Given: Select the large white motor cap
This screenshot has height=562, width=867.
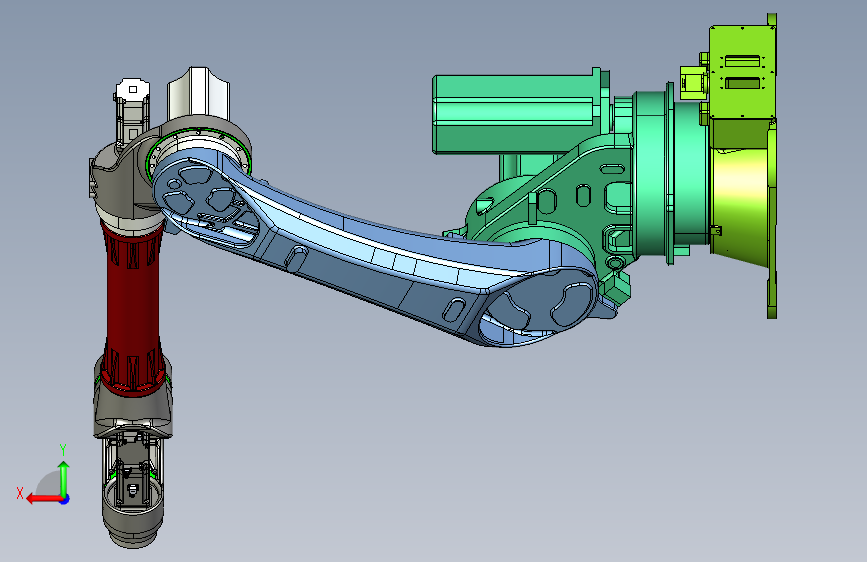Looking at the screenshot, I should (199, 93).
